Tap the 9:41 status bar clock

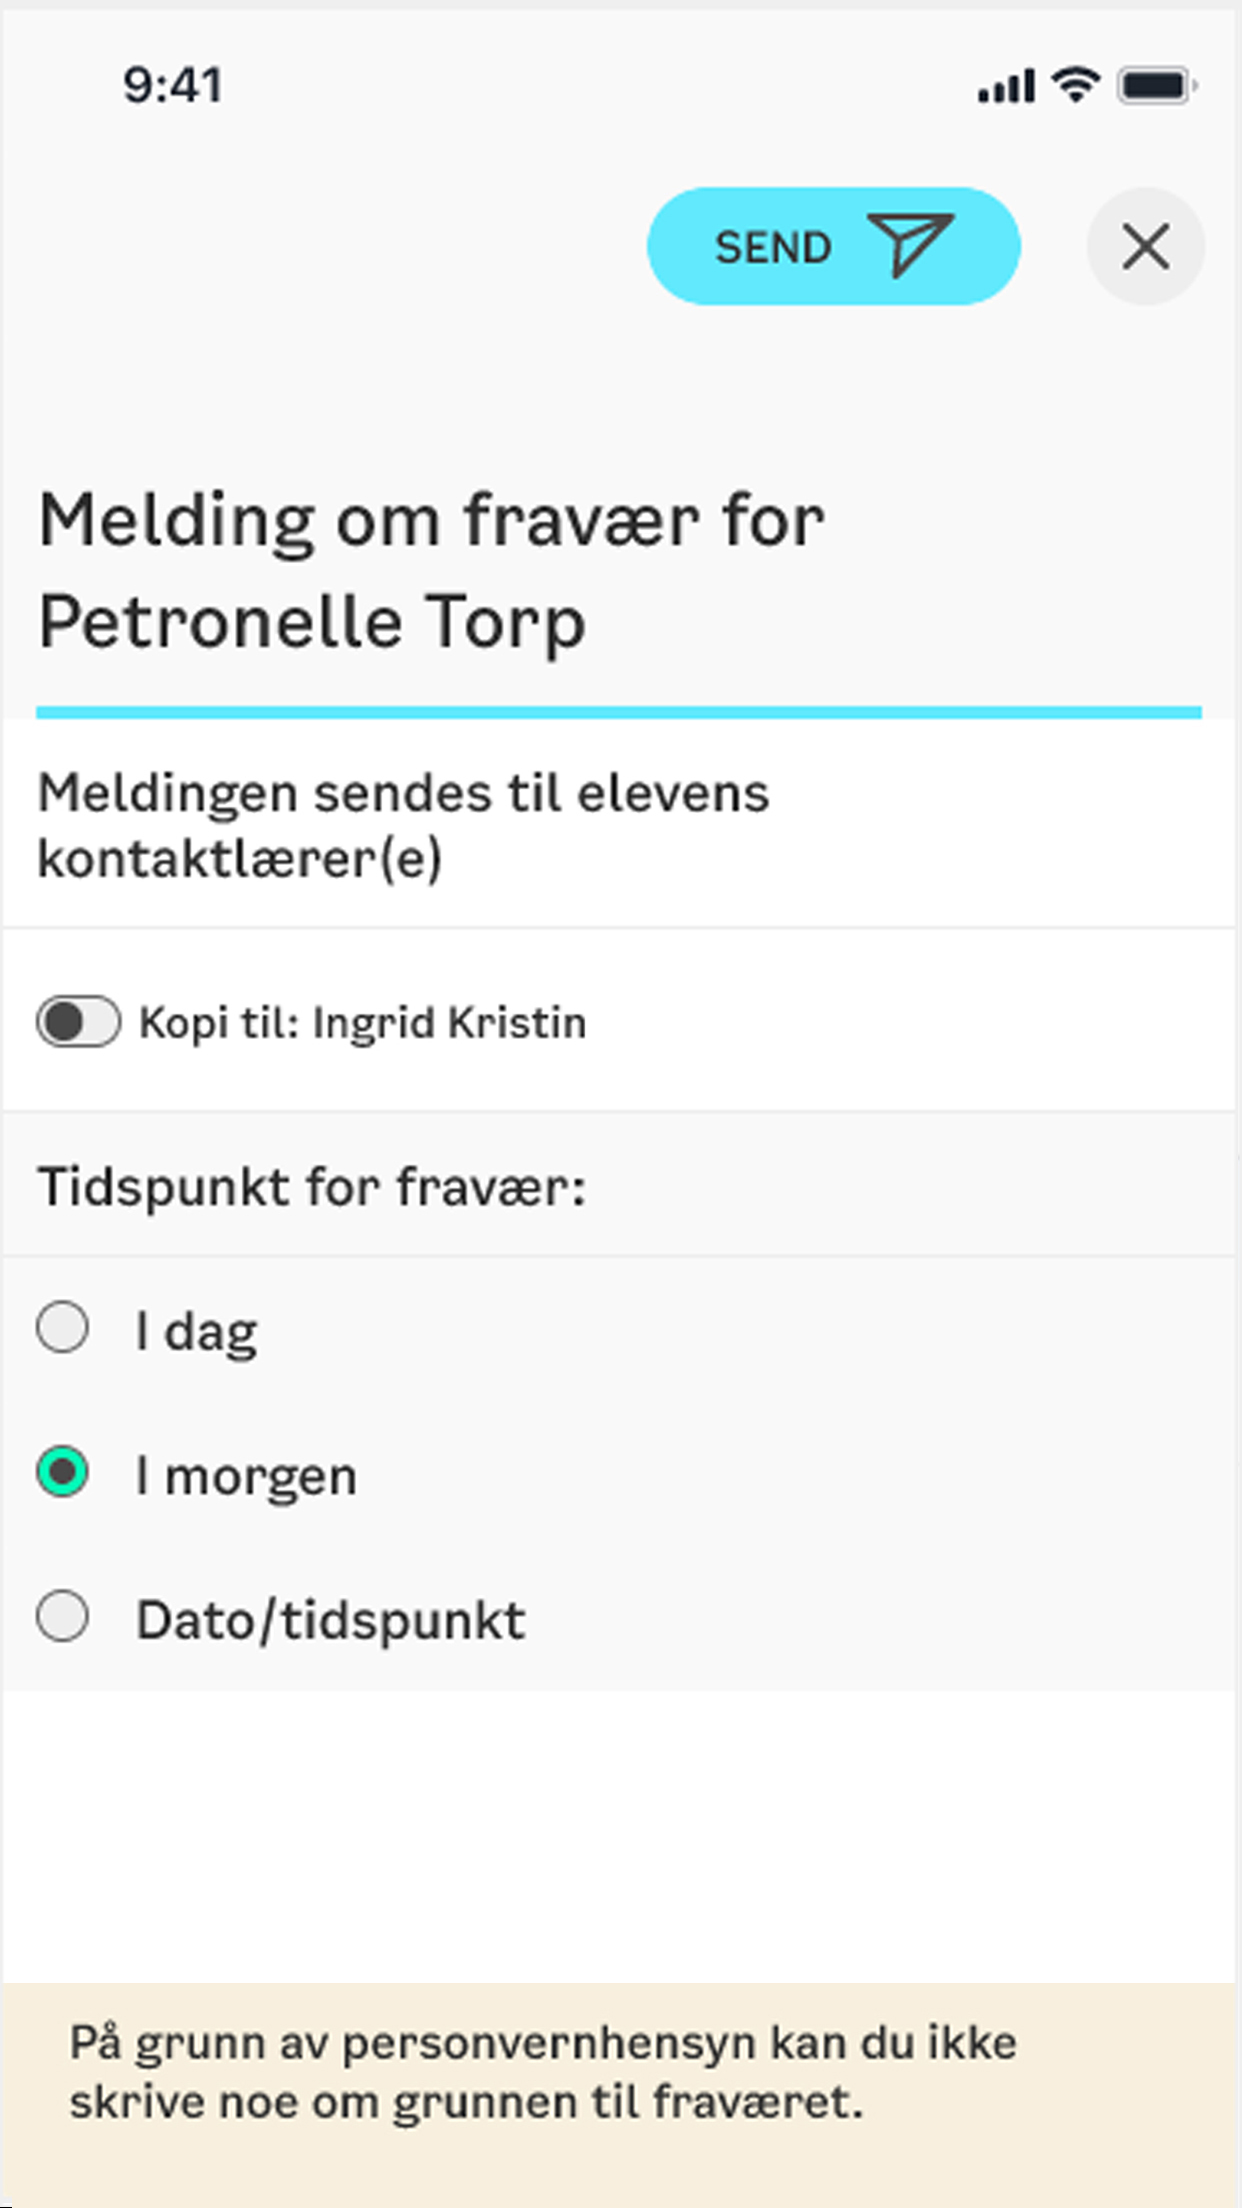click(172, 86)
